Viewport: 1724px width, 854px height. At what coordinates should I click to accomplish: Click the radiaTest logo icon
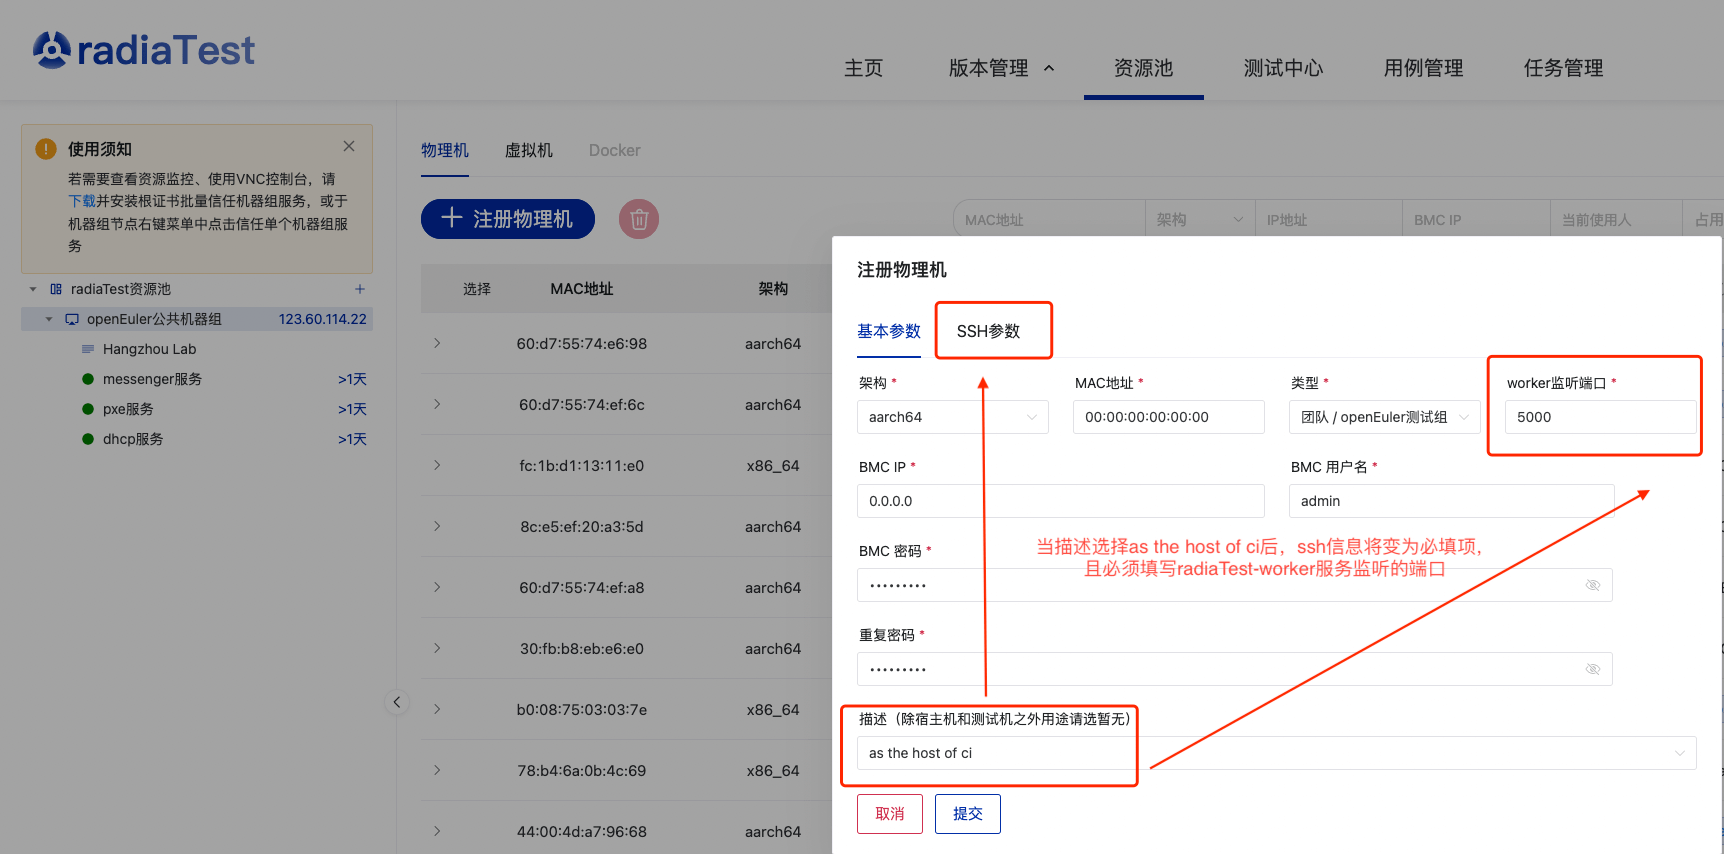click(x=52, y=49)
